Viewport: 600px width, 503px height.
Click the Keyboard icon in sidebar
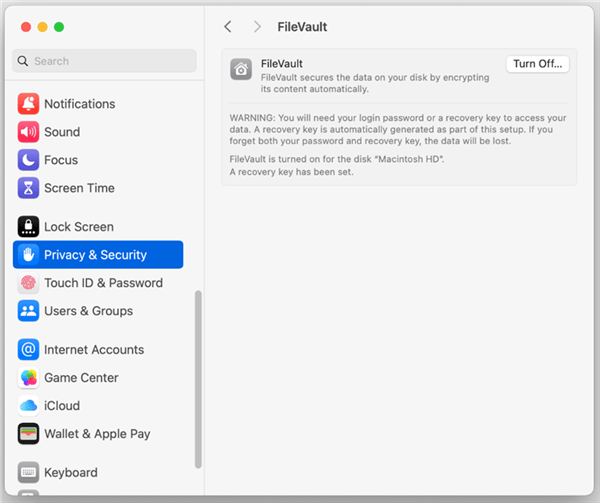pos(28,472)
